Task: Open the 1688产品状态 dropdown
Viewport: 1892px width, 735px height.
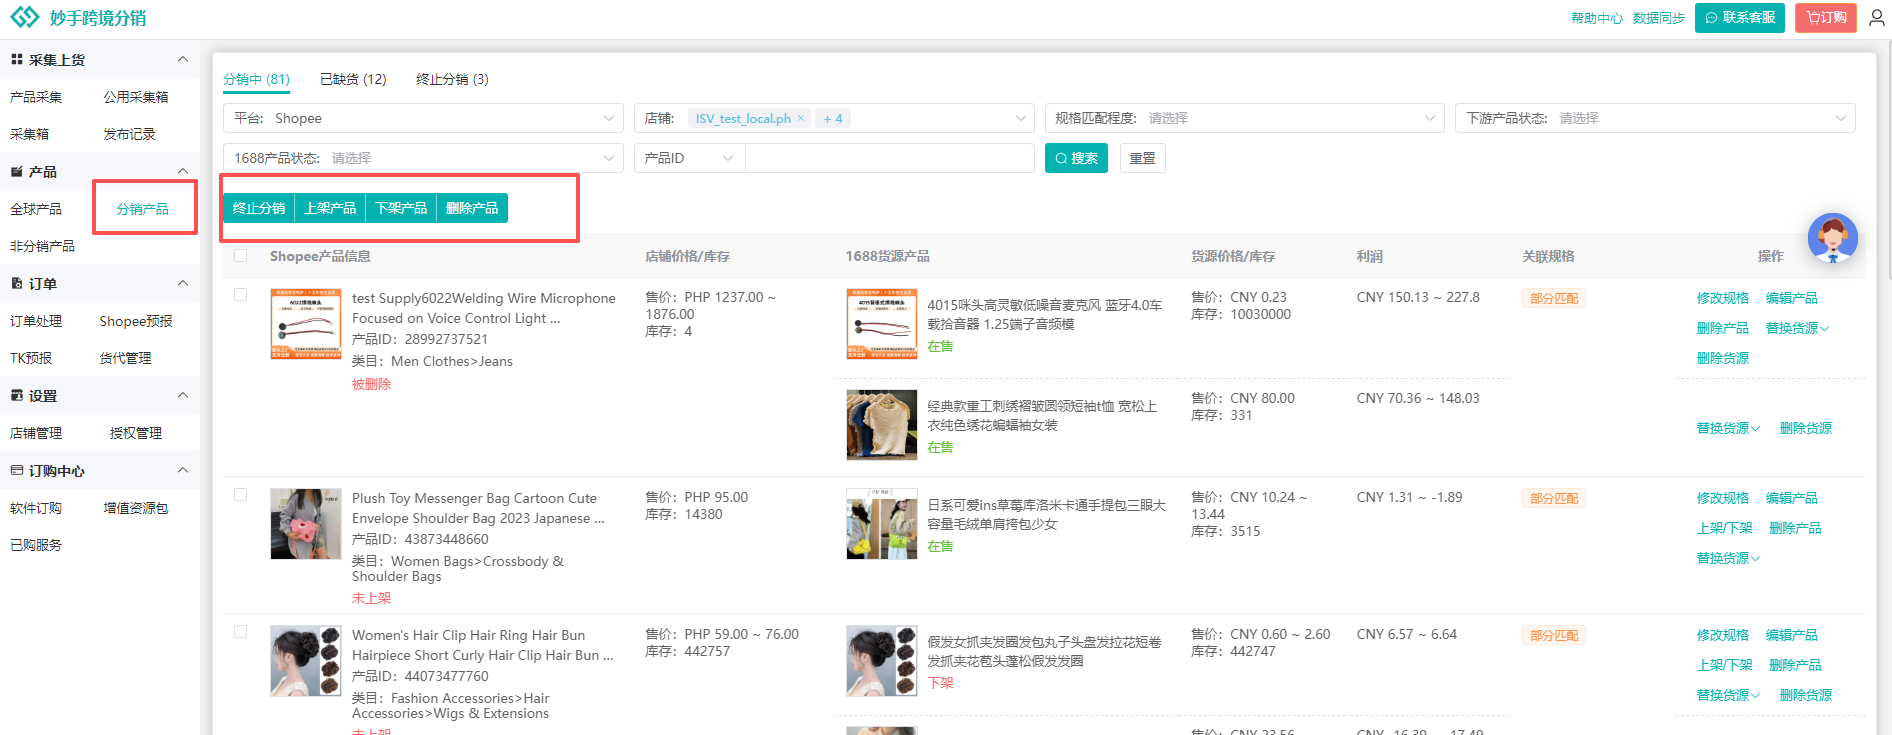Action: [x=423, y=158]
